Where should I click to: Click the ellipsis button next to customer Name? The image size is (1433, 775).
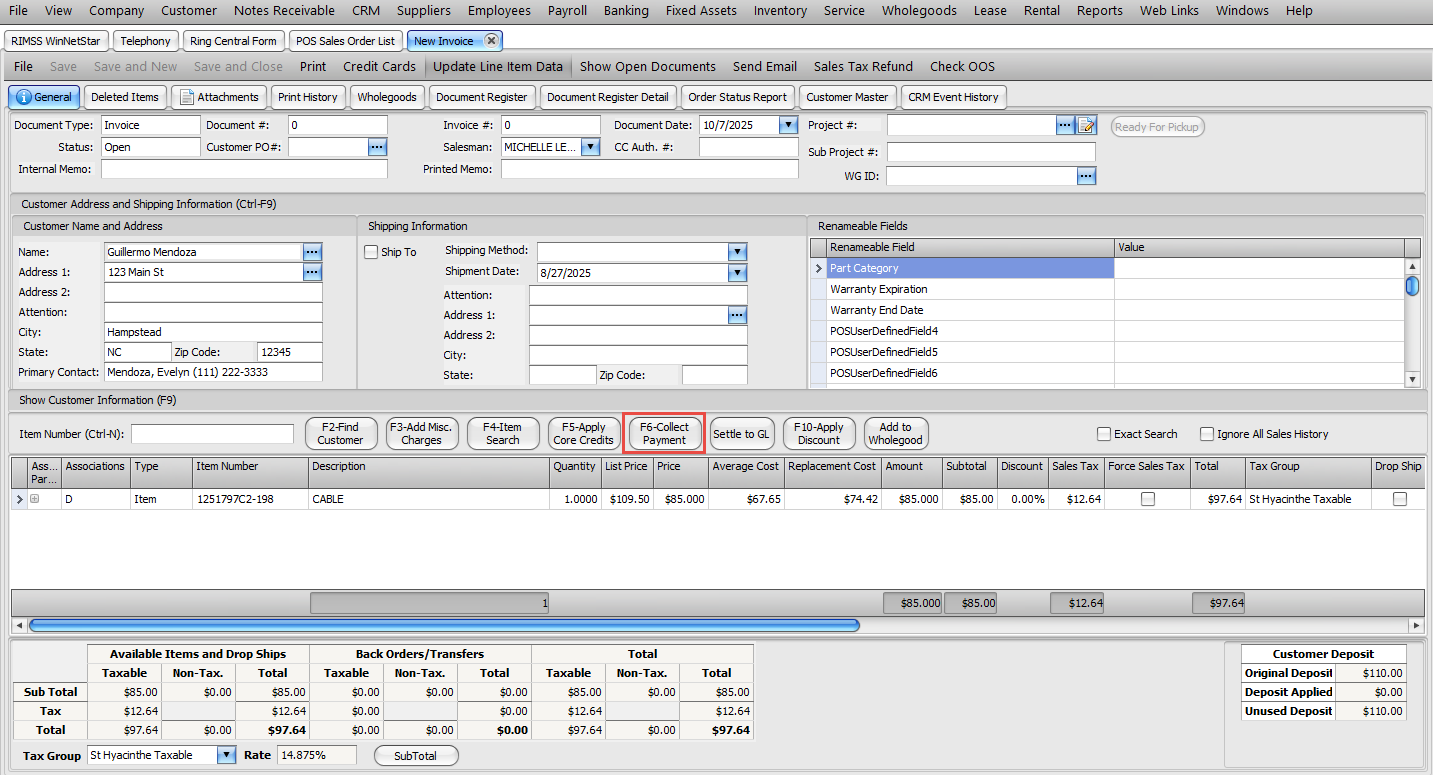point(312,252)
